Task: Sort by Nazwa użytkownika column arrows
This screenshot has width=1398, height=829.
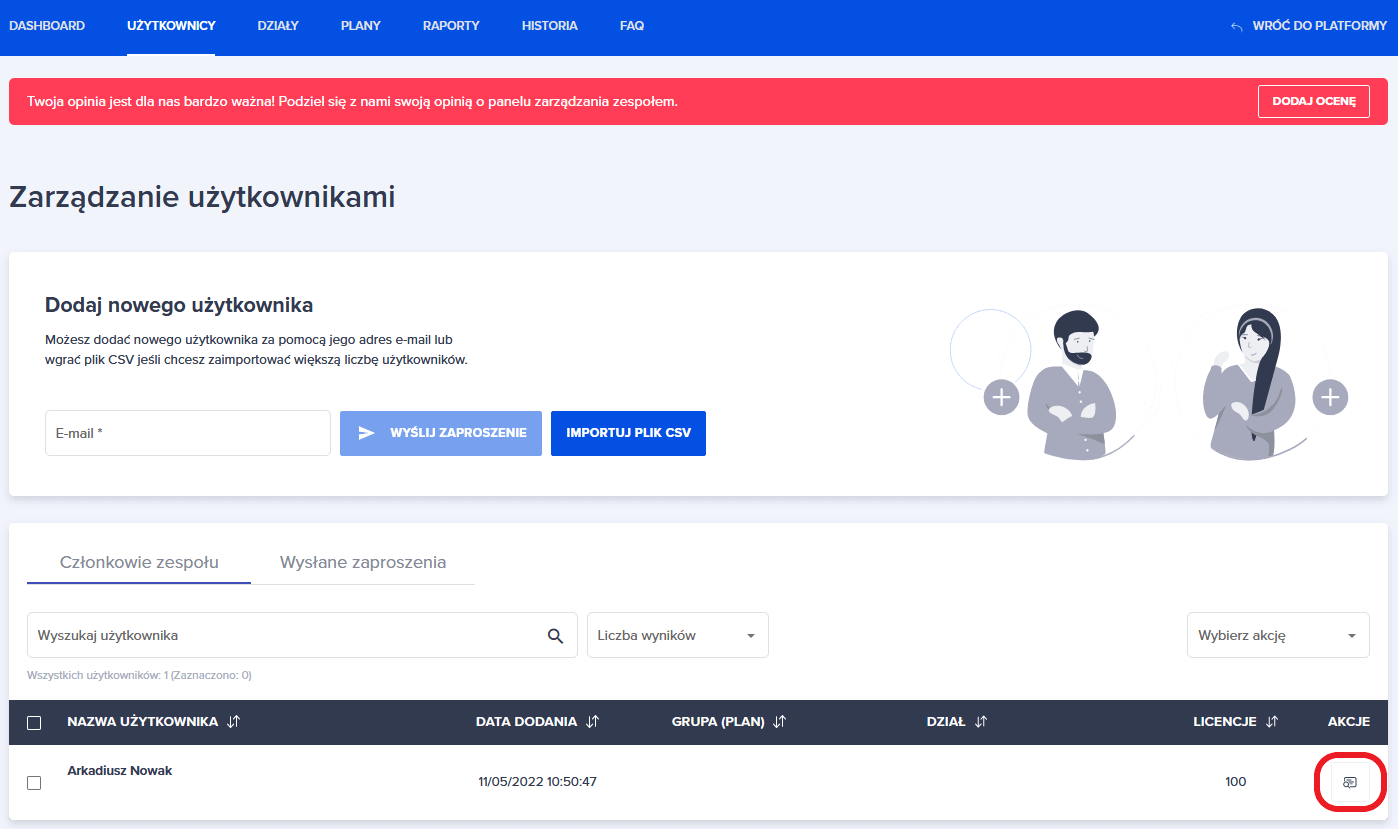Action: (x=234, y=722)
